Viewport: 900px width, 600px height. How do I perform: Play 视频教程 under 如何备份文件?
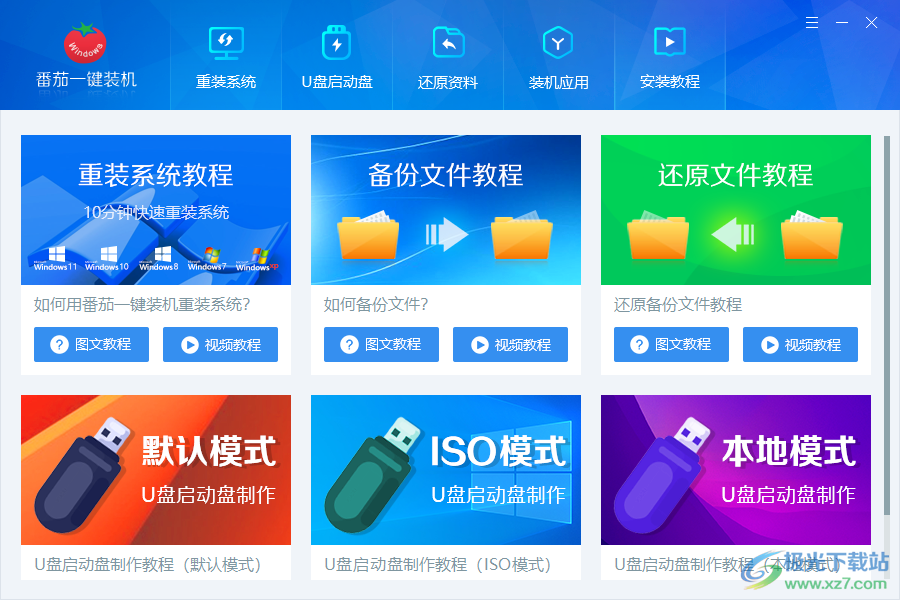tap(510, 344)
